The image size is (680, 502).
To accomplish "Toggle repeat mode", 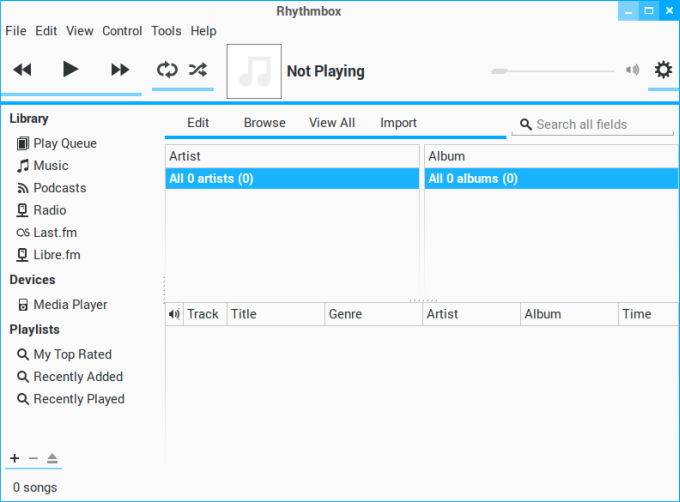I will (x=167, y=70).
